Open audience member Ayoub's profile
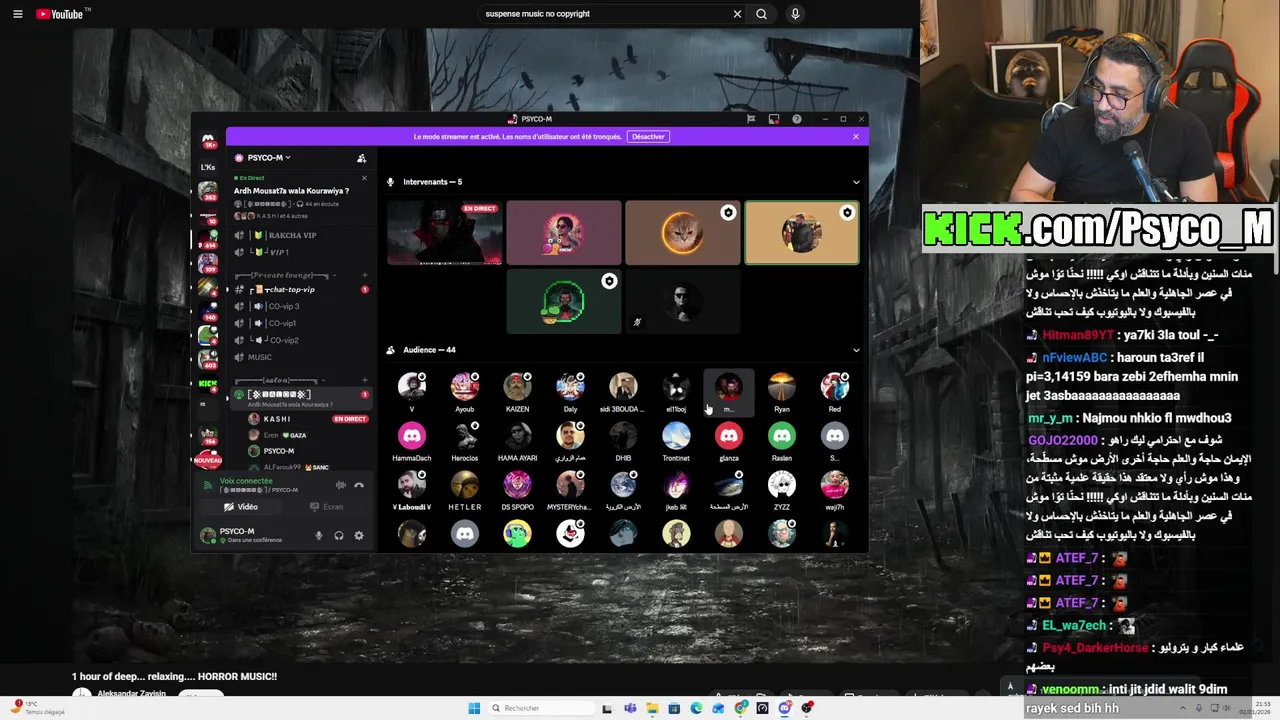The image size is (1280, 720). click(465, 391)
